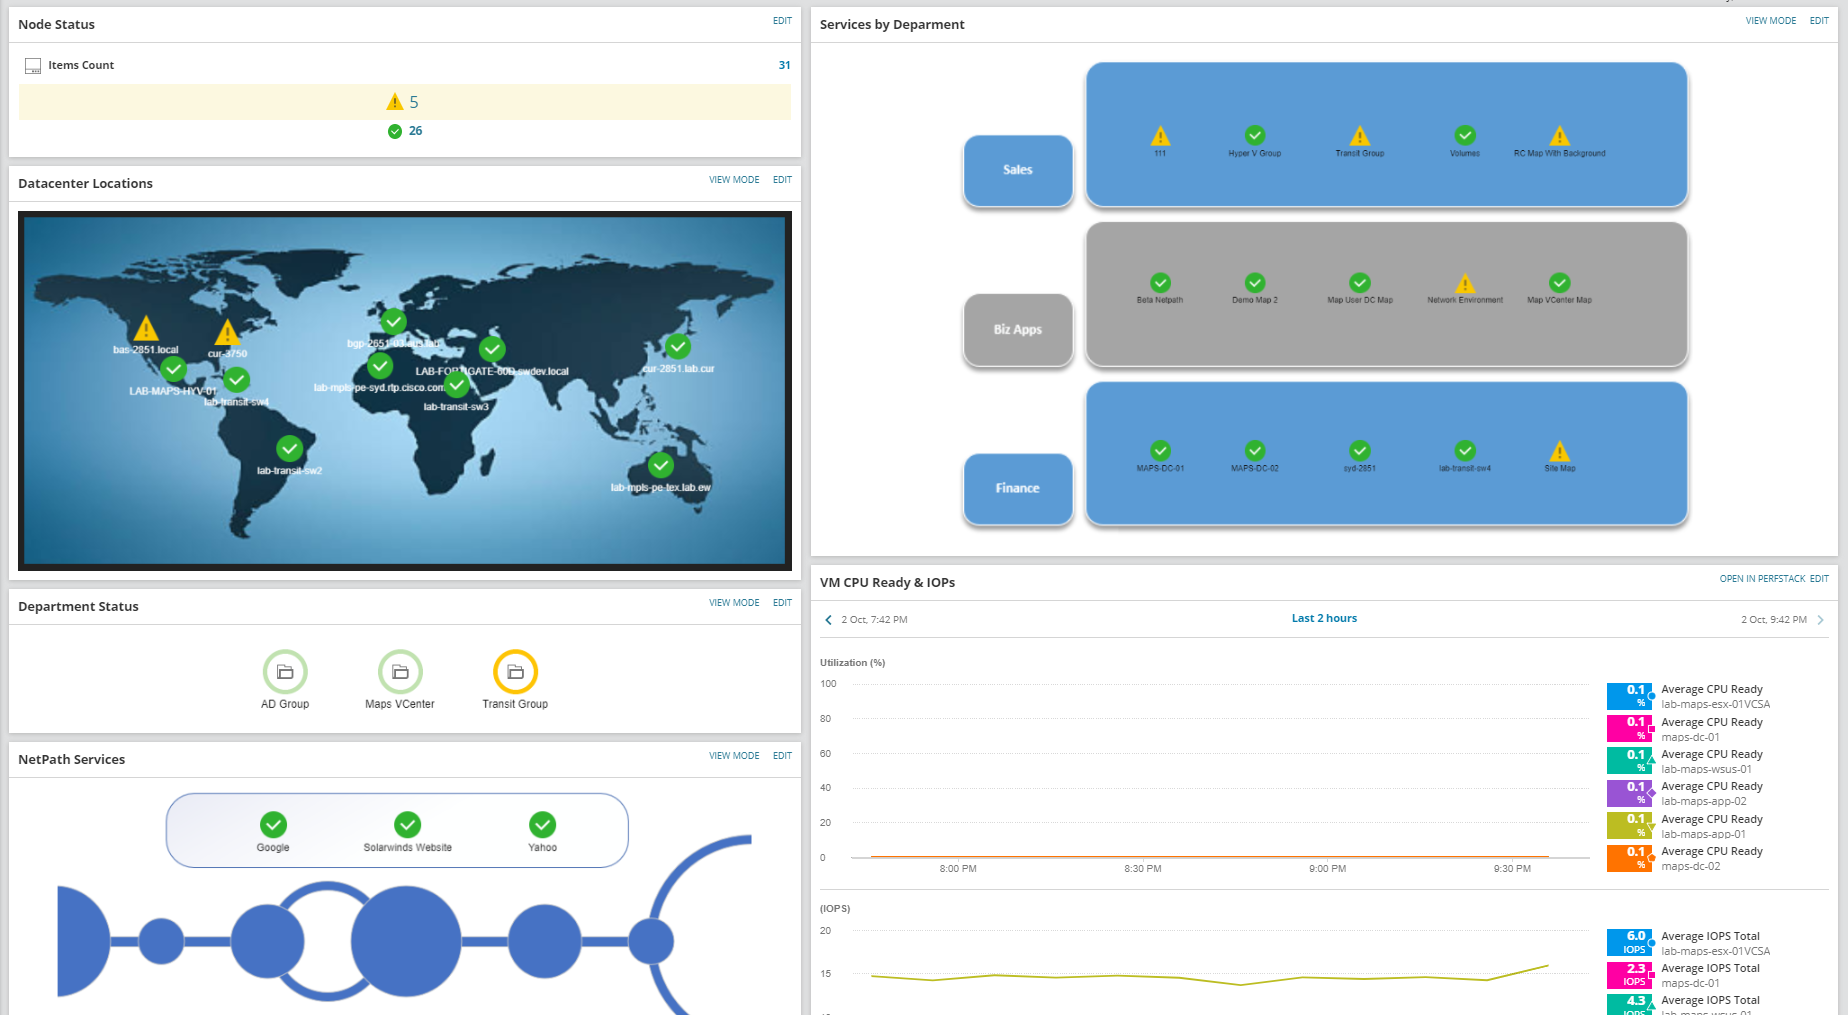This screenshot has height=1015, width=1848.
Task: Select the cur-3750 warning marker on map
Action: [227, 331]
